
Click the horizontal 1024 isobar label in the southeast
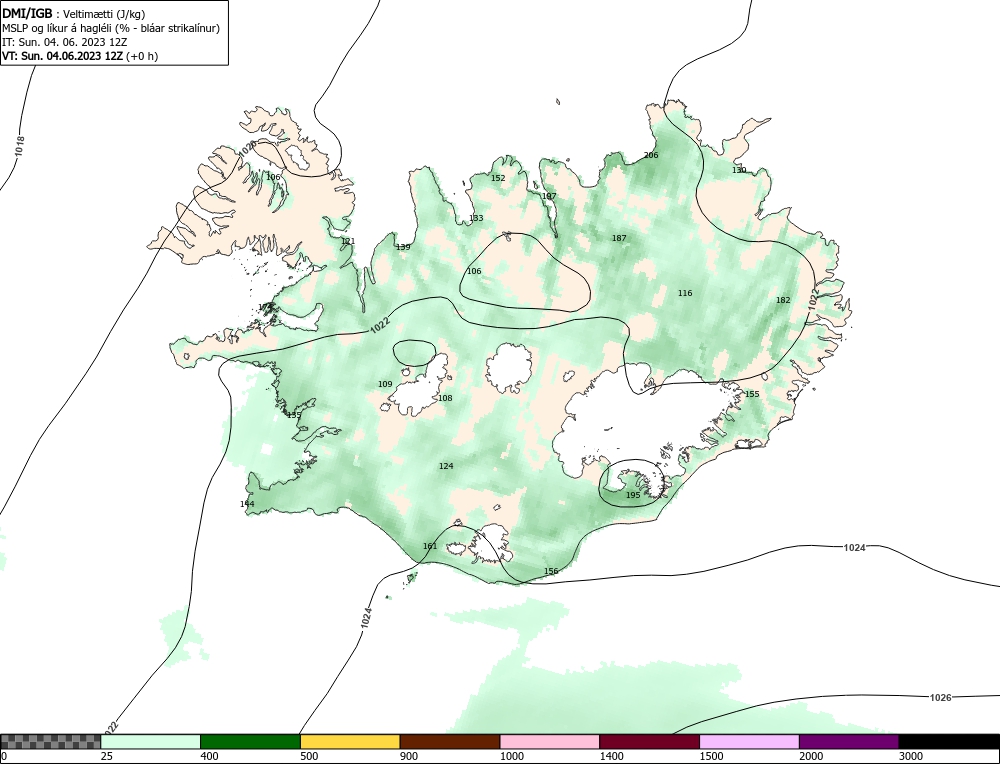pyautogui.click(x=855, y=547)
